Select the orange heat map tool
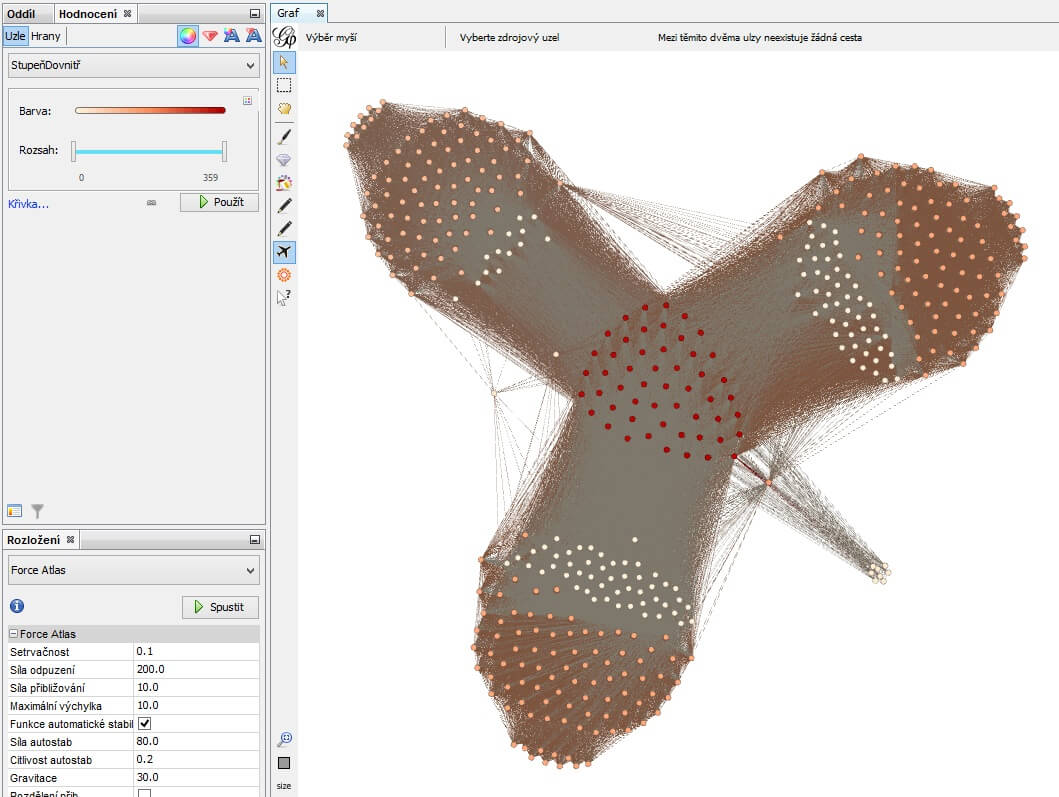 click(284, 275)
